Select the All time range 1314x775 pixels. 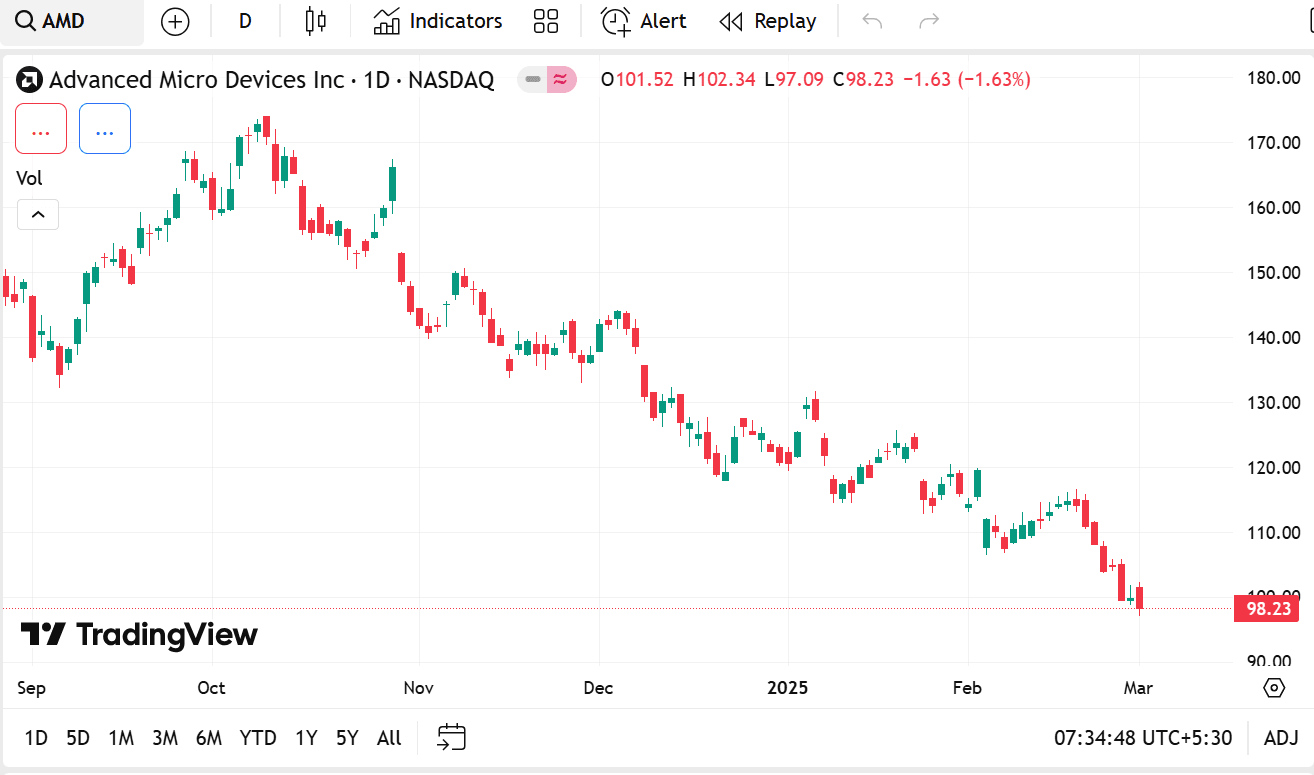tap(389, 739)
